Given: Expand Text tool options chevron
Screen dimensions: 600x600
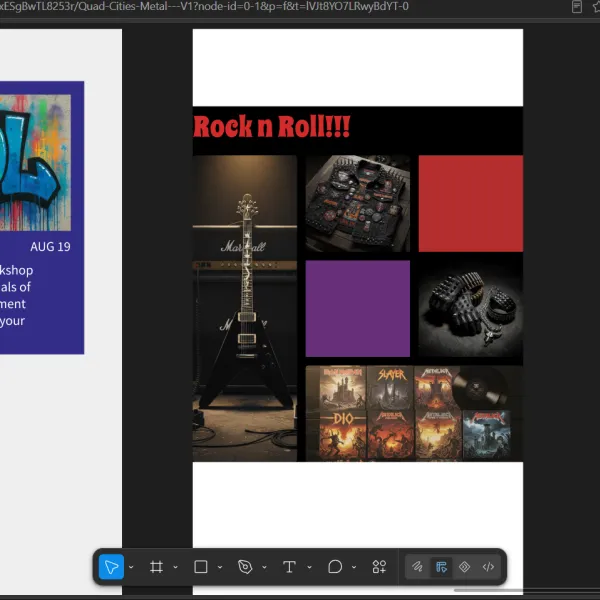Looking at the screenshot, I should (x=310, y=567).
